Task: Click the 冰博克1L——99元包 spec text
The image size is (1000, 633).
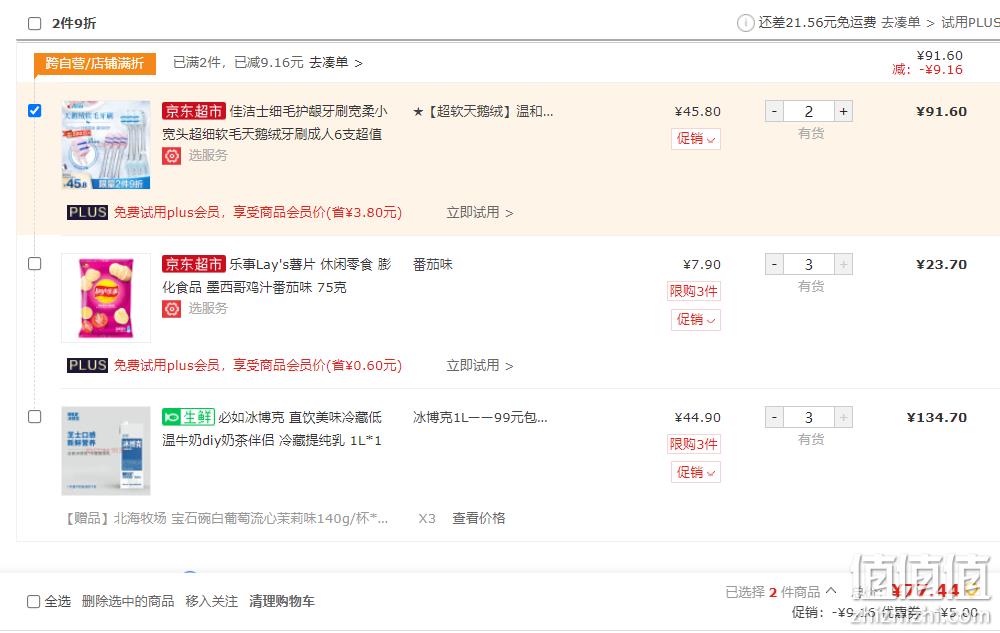Action: [x=480, y=418]
